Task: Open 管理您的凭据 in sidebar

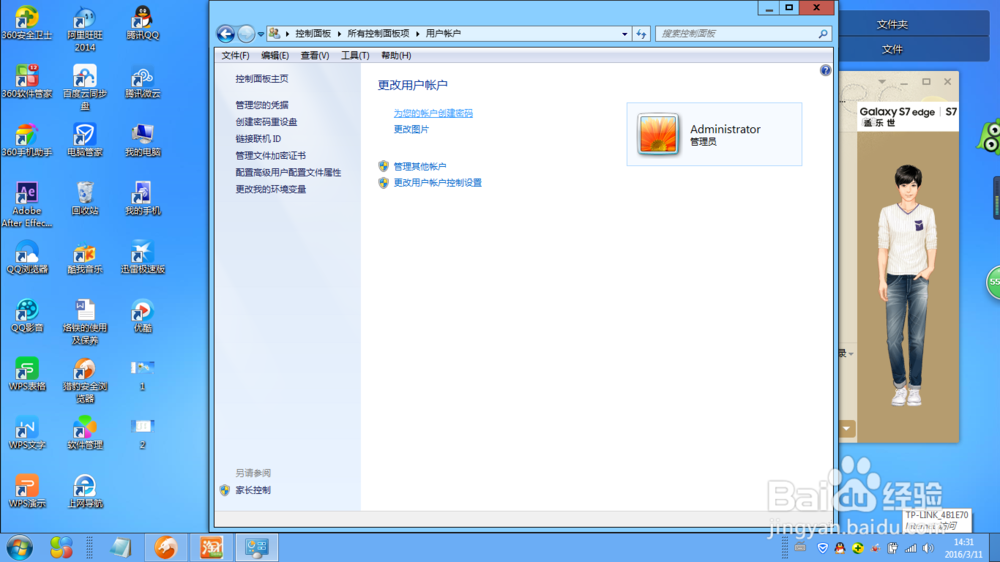Action: pos(261,105)
